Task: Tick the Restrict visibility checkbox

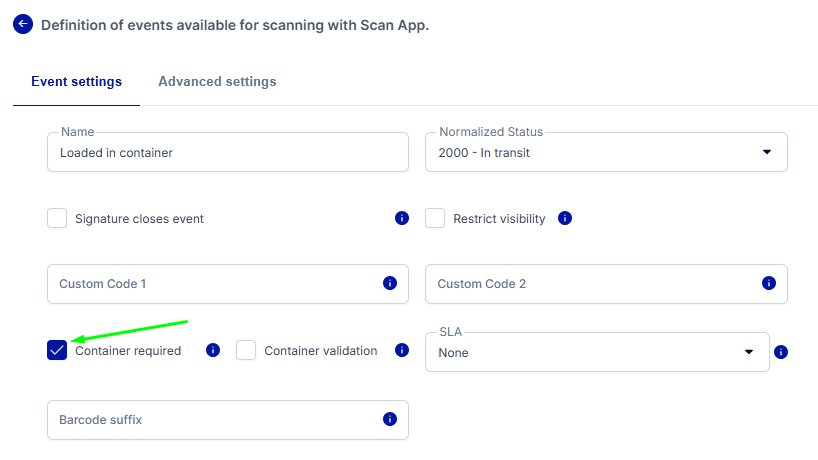Action: pos(435,218)
